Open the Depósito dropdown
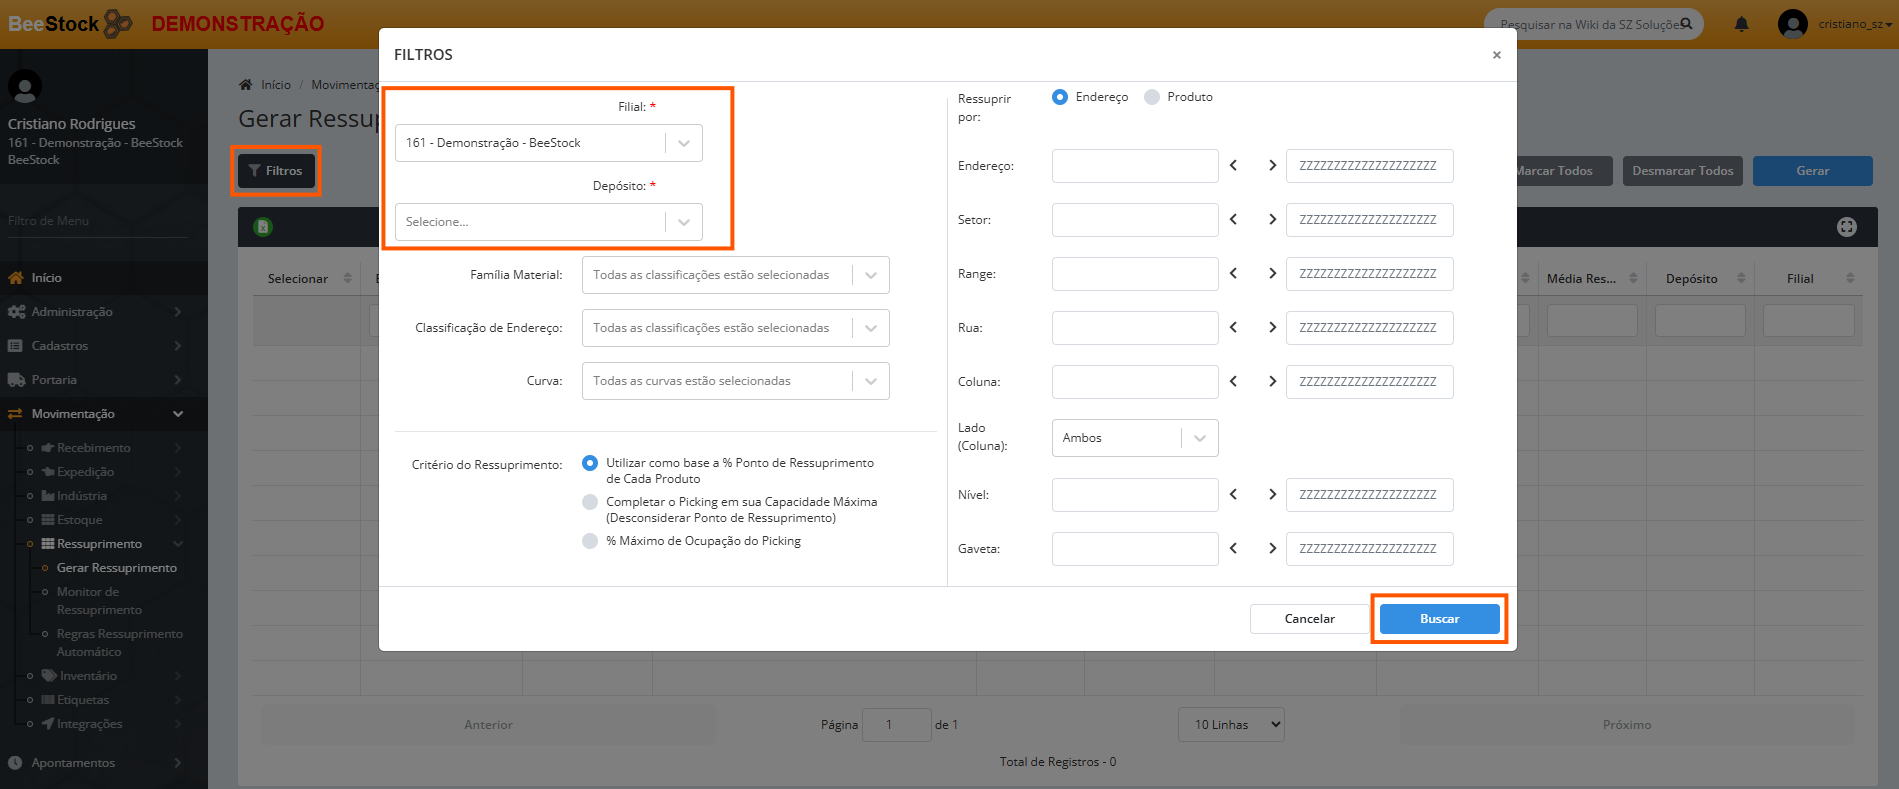This screenshot has width=1899, height=789. (x=548, y=222)
